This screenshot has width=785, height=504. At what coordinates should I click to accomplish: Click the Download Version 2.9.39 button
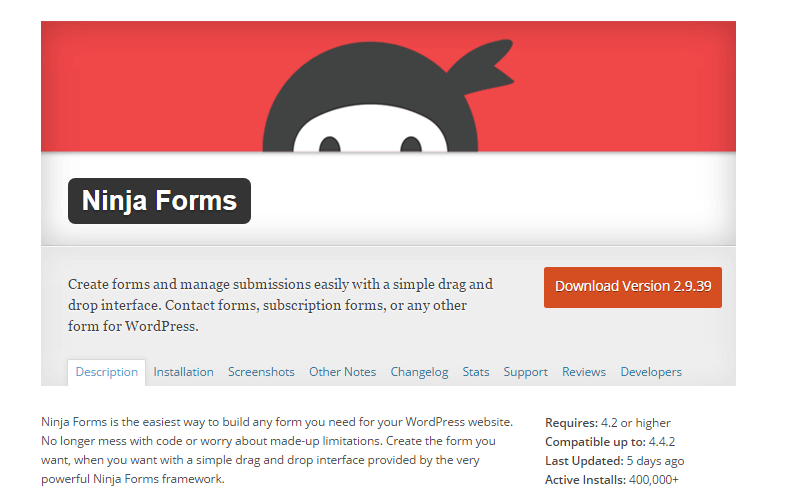633,287
